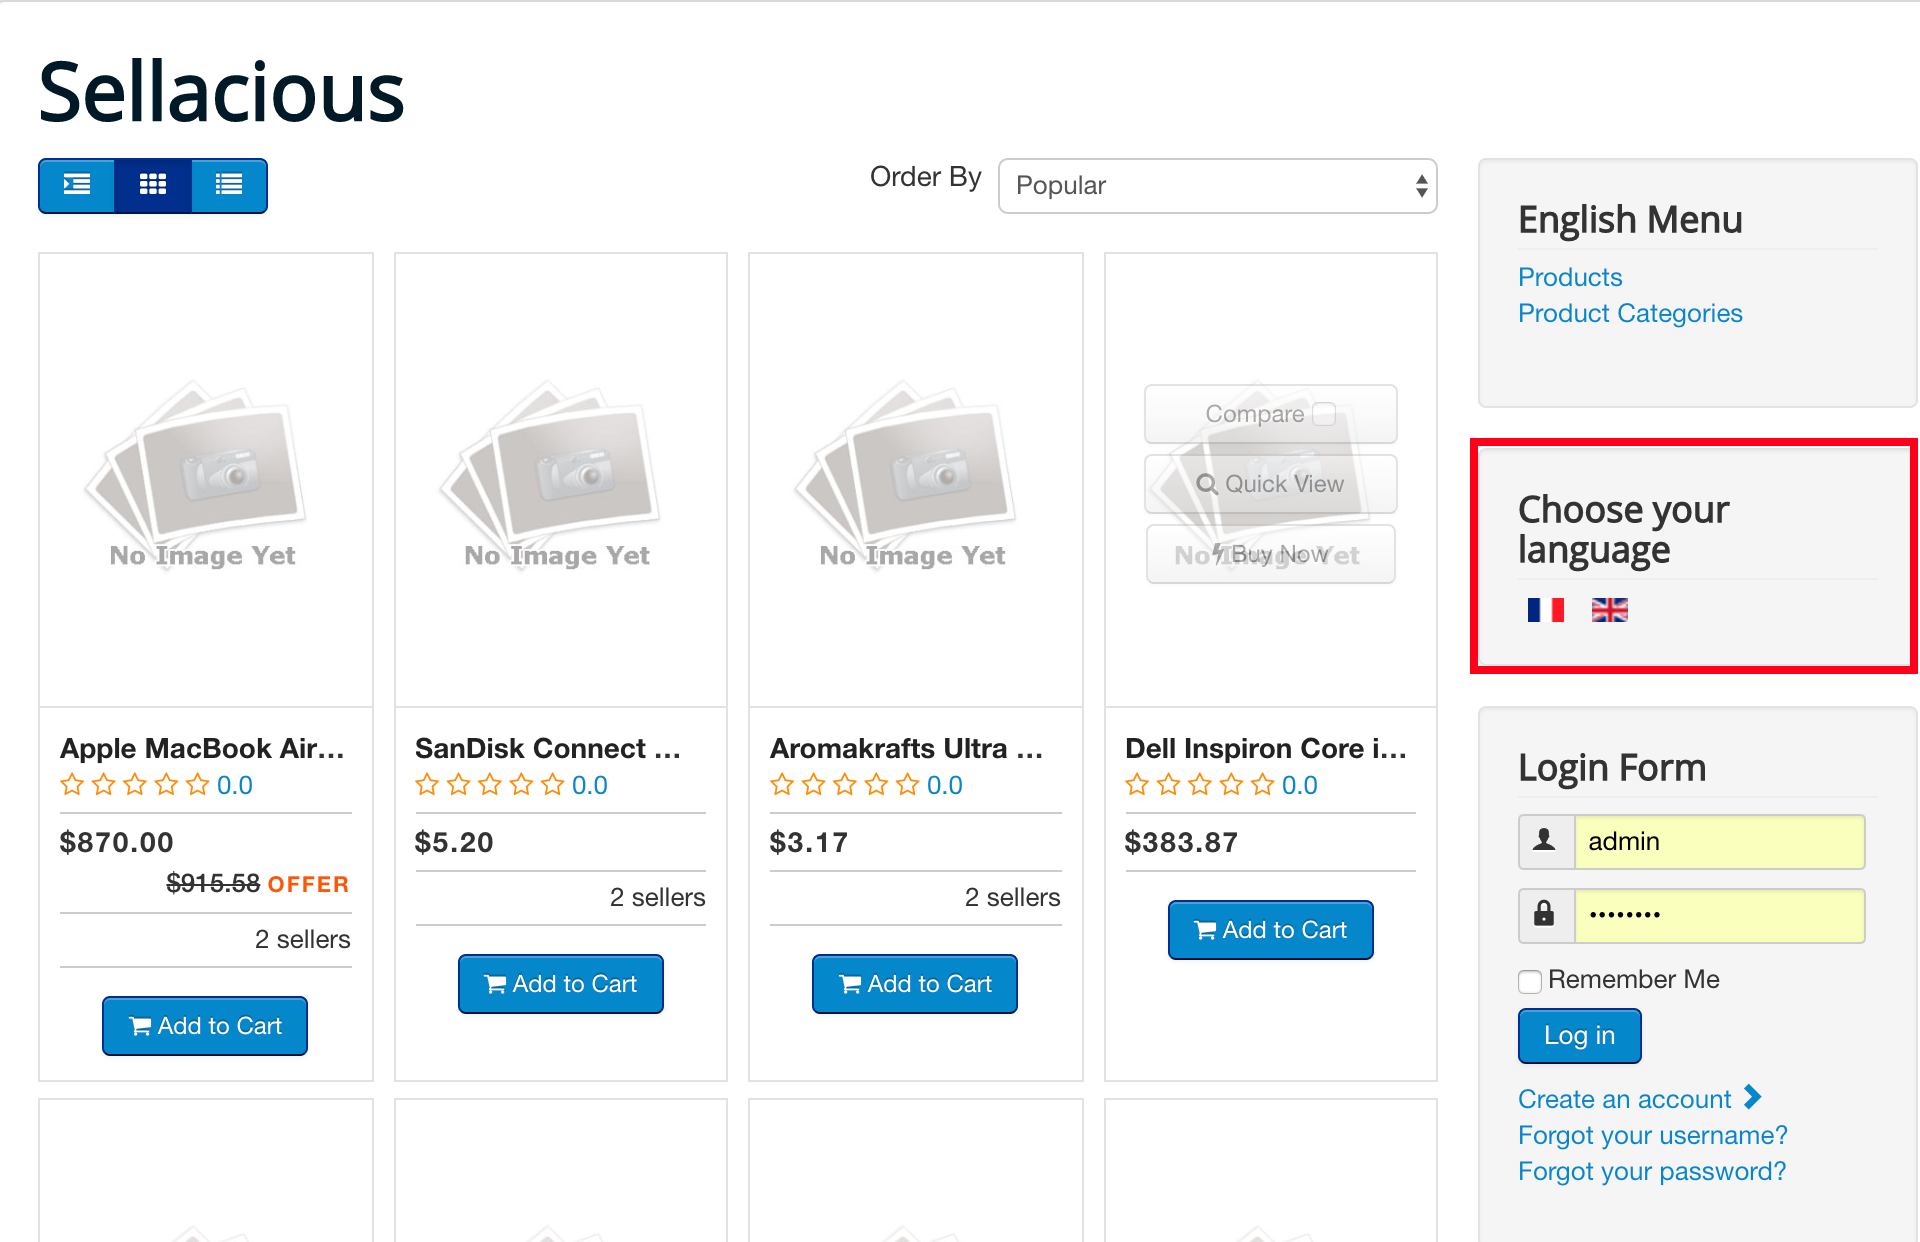
Task: Enable the Remember Me checkbox
Action: (x=1530, y=981)
